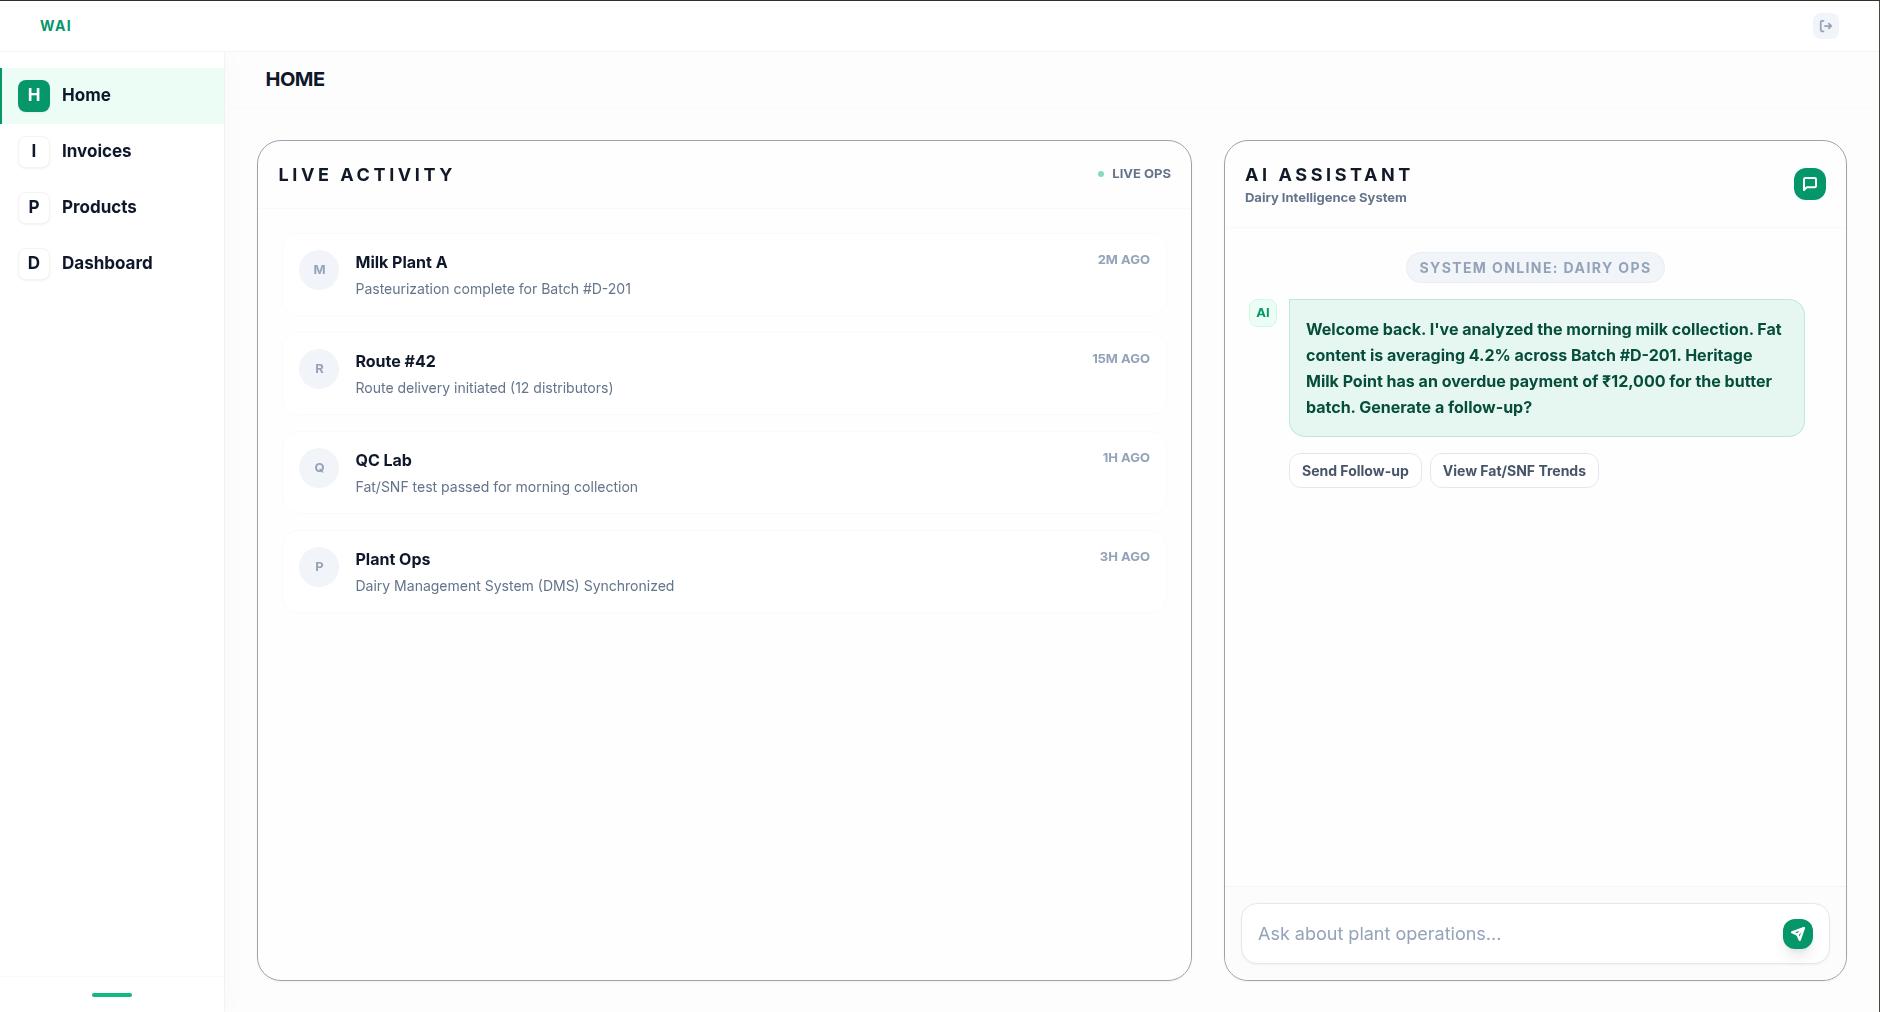Click the WAI logo

click(x=56, y=26)
